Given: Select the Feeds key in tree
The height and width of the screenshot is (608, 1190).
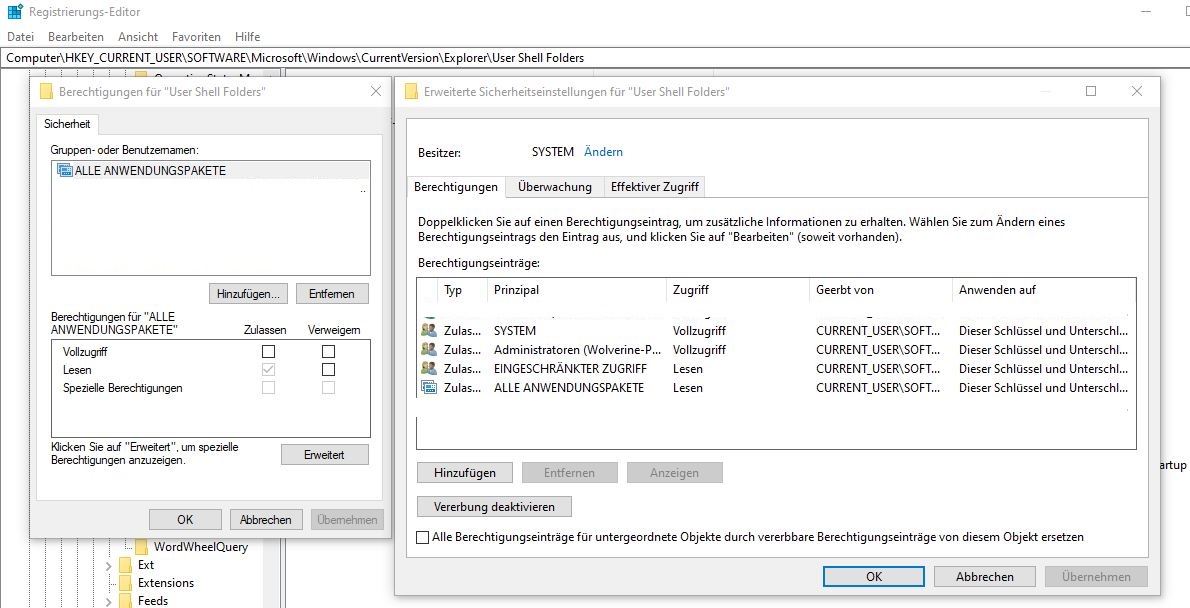Looking at the screenshot, I should coord(153,600).
